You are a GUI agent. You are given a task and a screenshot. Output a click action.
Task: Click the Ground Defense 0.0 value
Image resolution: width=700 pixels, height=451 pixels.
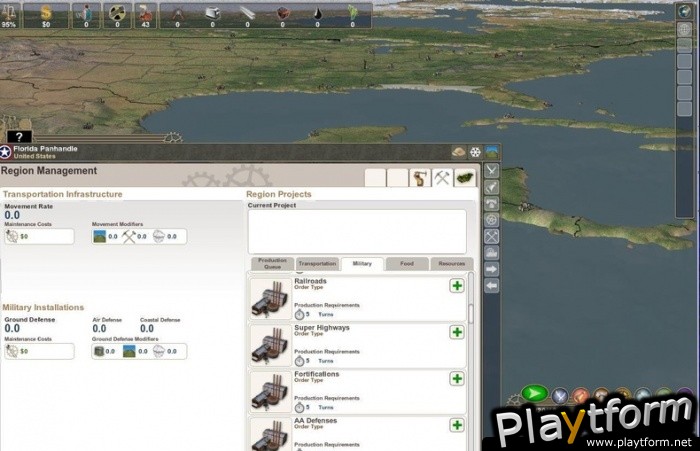[12, 329]
